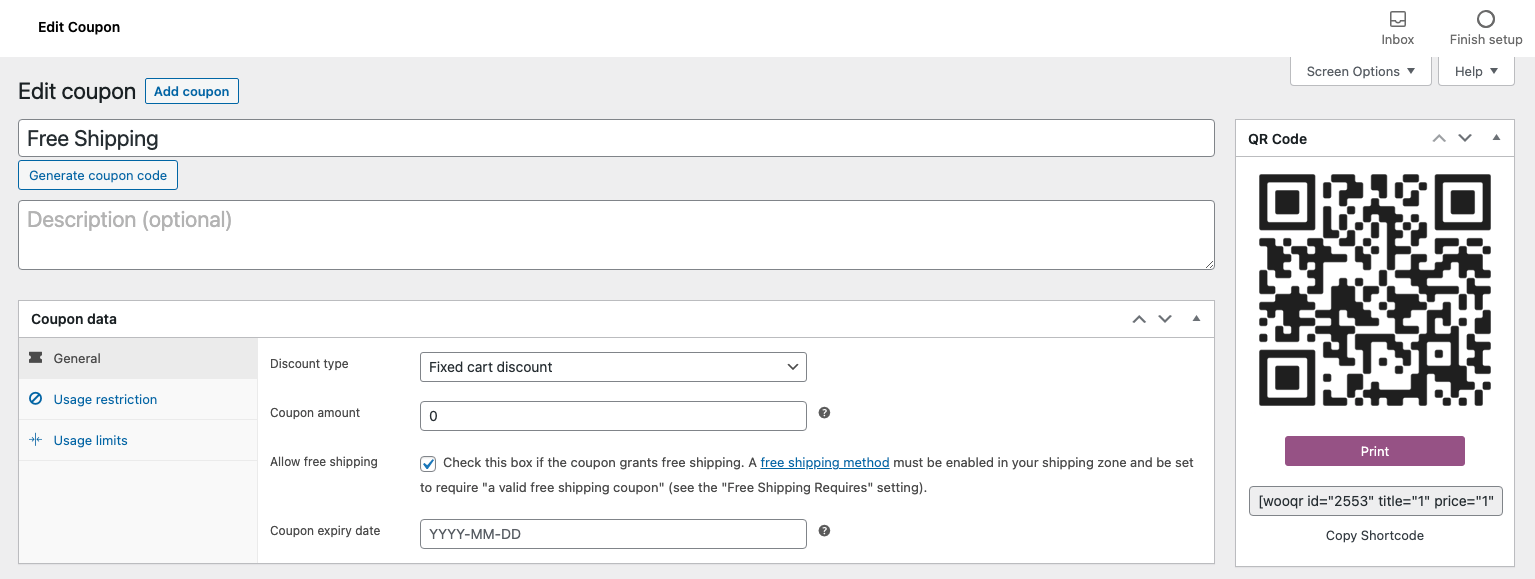The width and height of the screenshot is (1535, 579).
Task: Move Coupon data panel up
Action: pyautogui.click(x=1139, y=319)
